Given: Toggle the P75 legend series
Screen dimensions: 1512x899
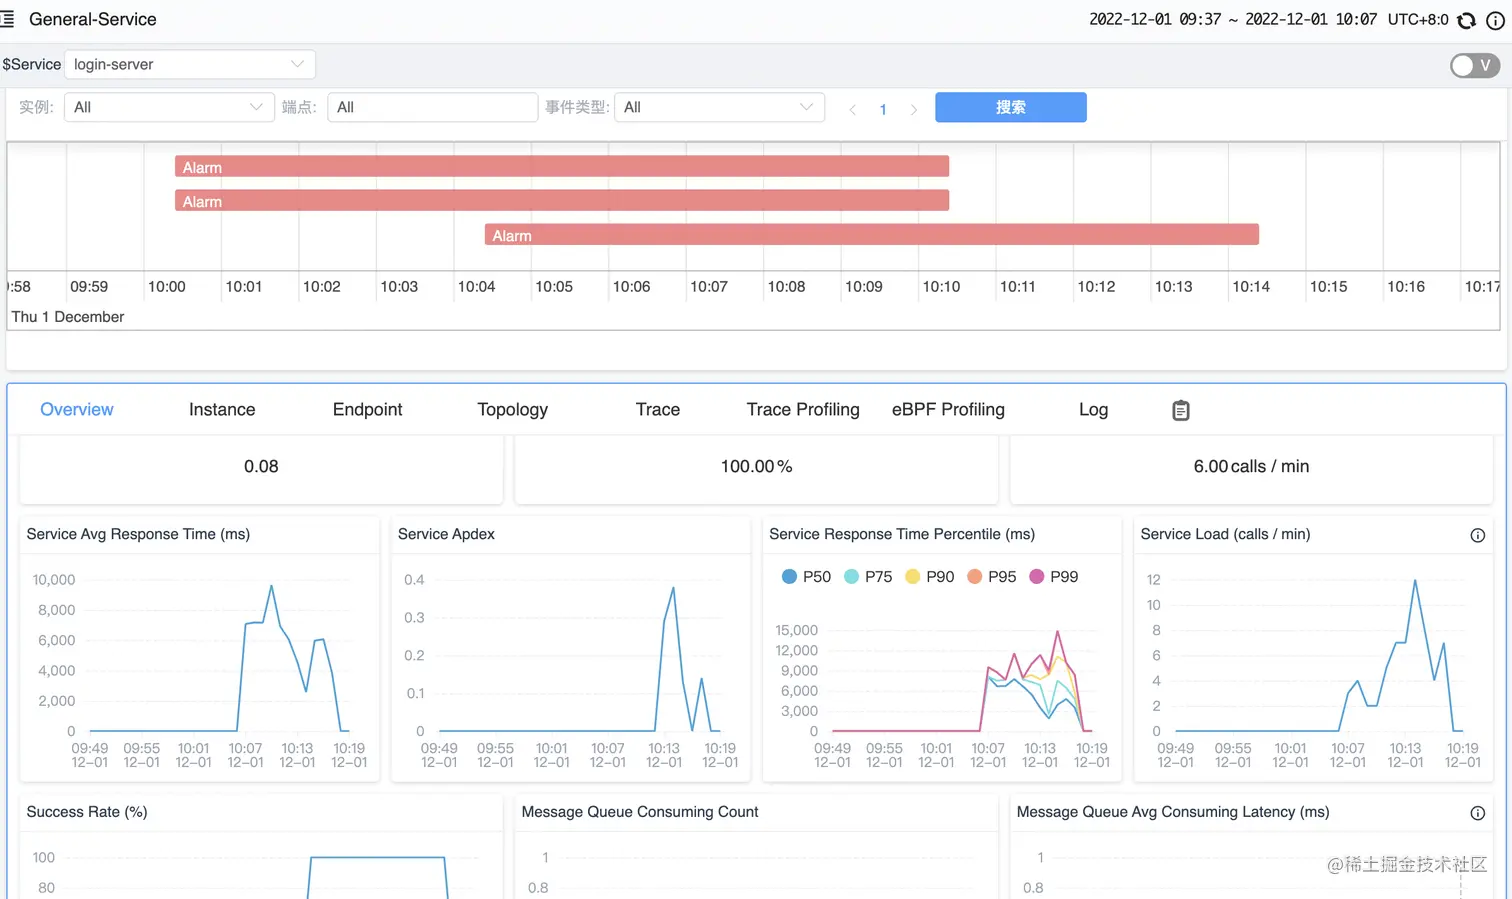Looking at the screenshot, I should click(x=868, y=577).
